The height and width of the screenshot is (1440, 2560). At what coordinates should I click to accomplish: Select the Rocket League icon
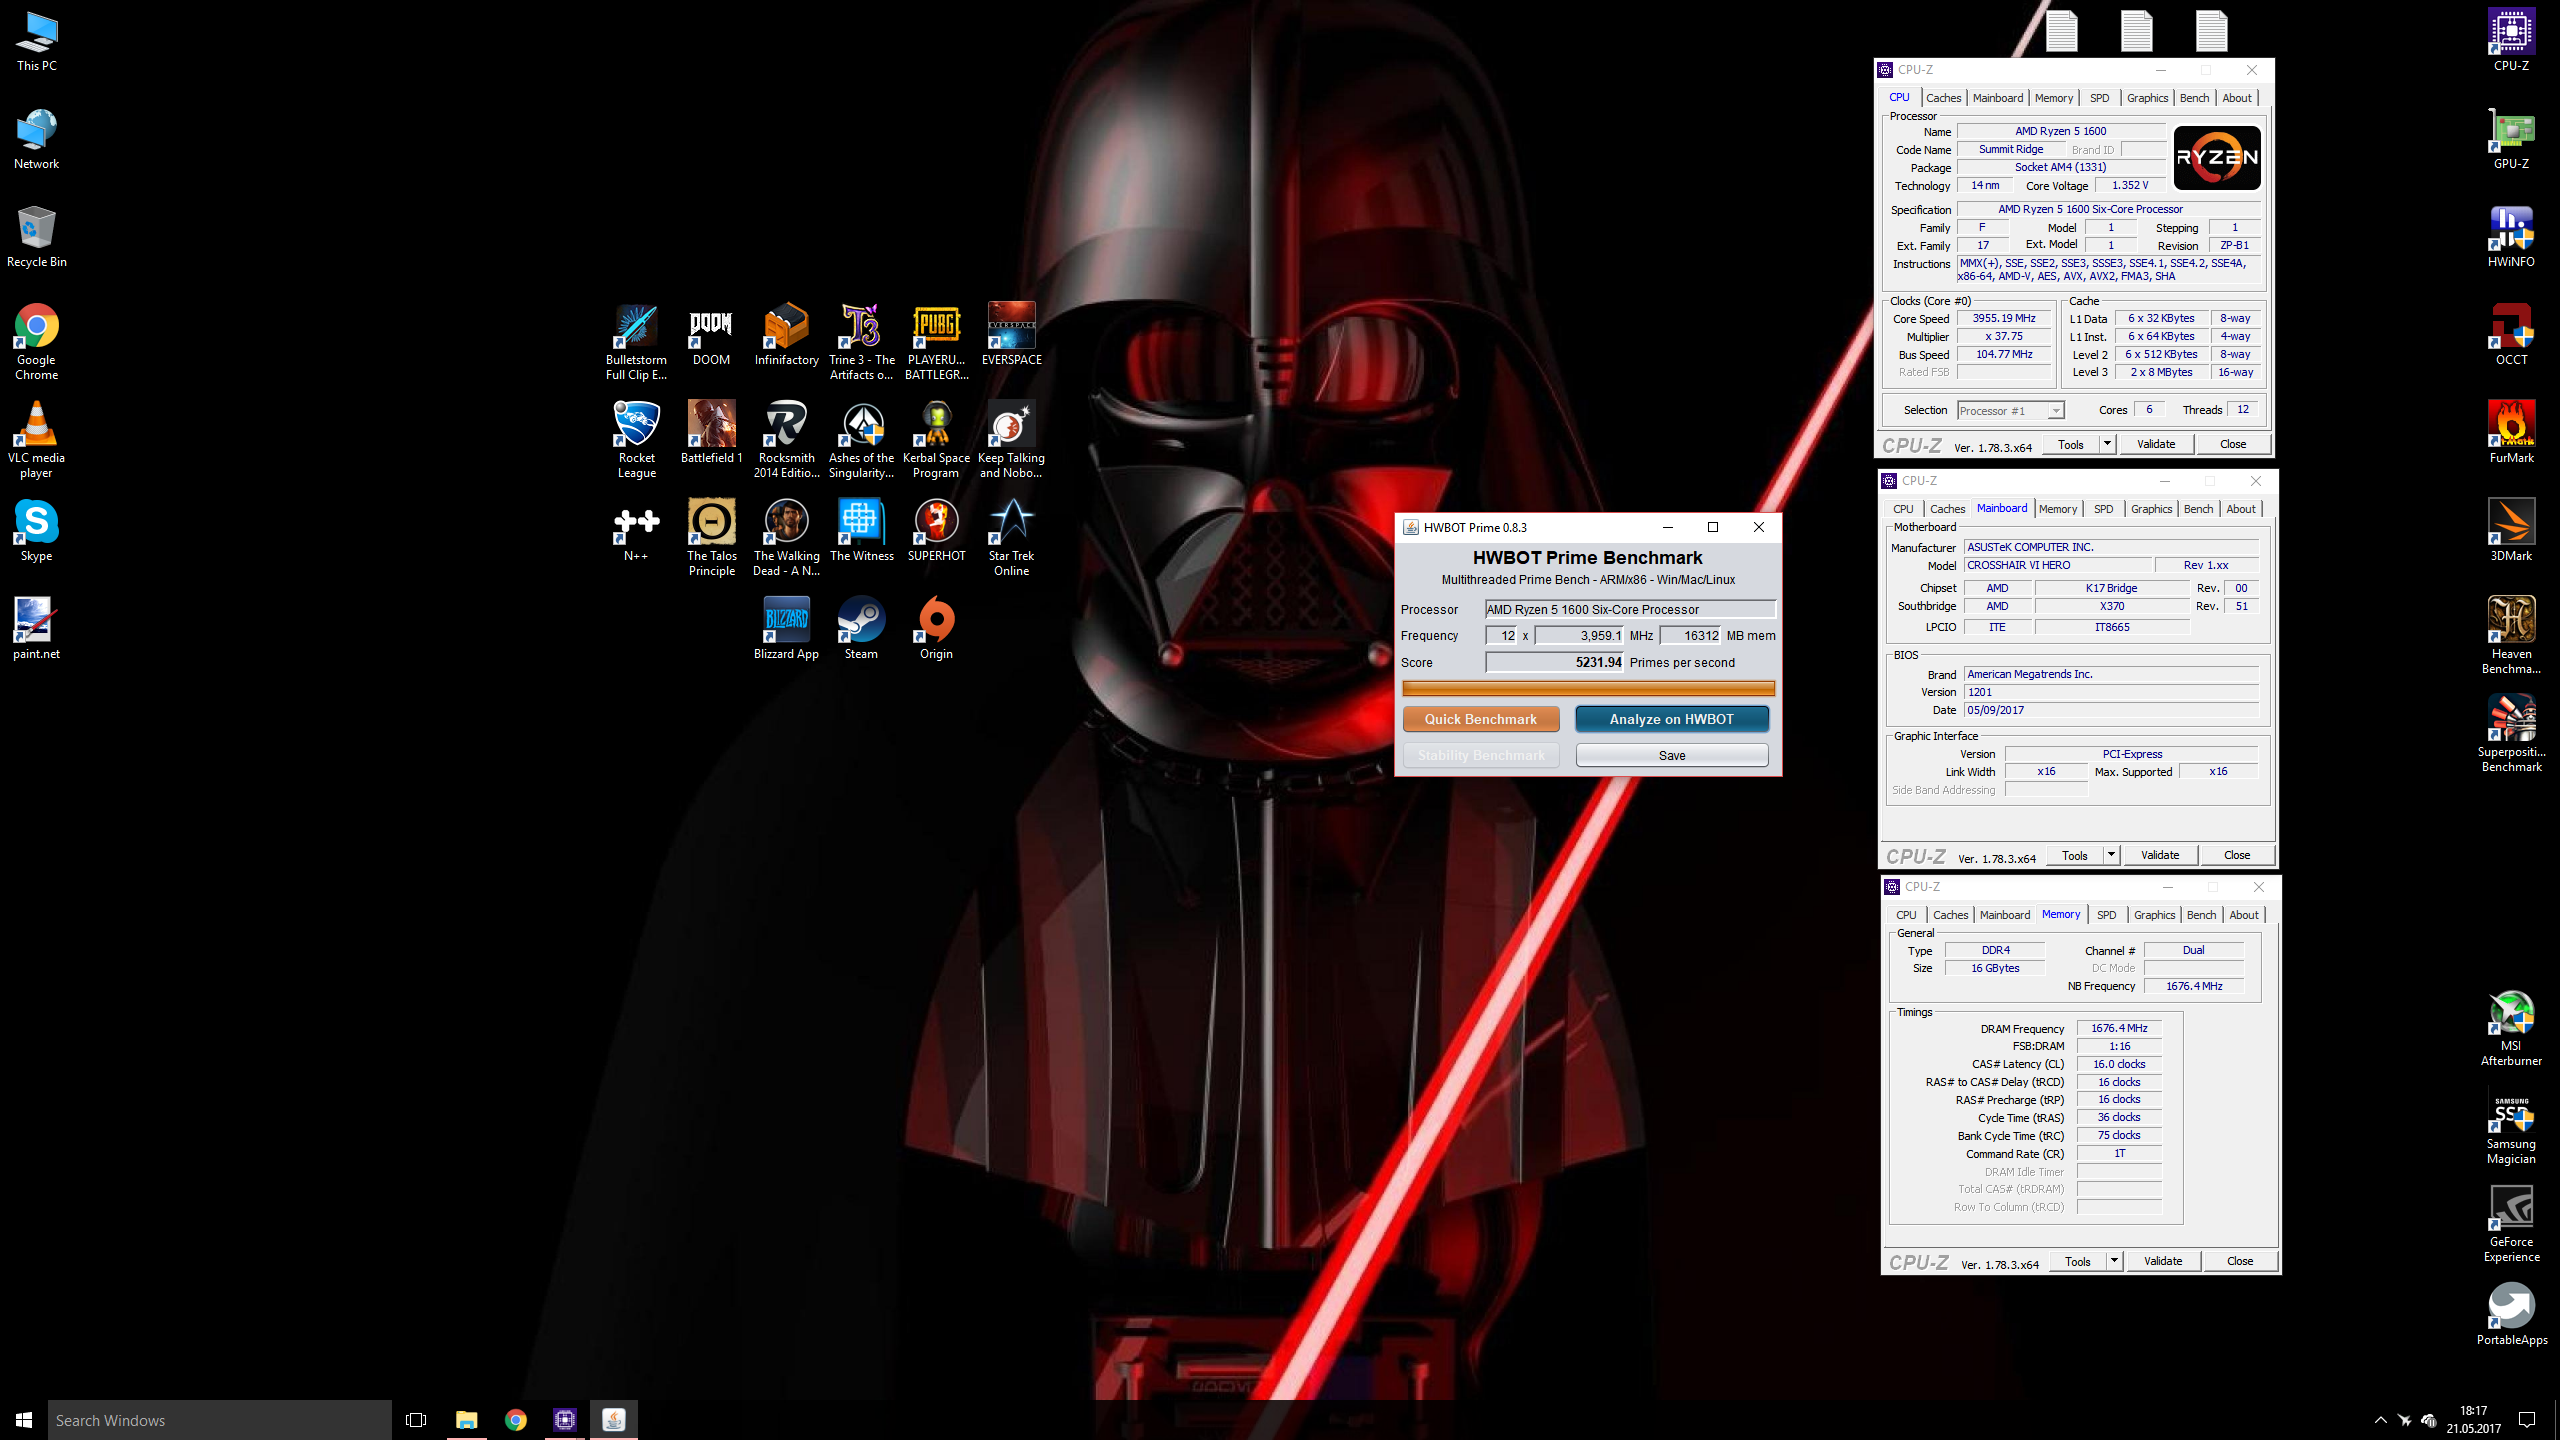[636, 439]
